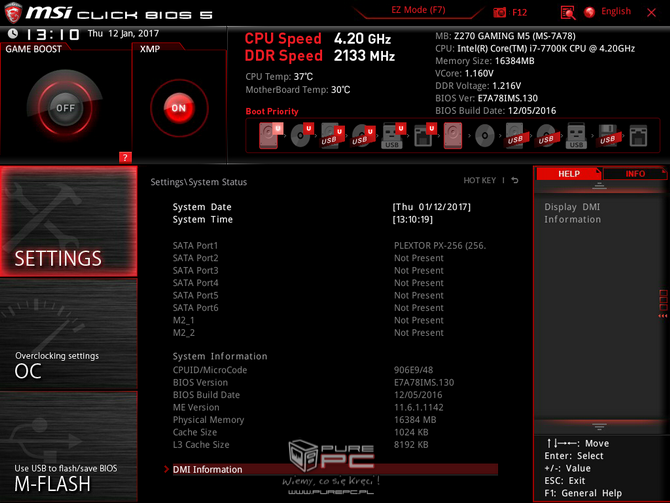The width and height of the screenshot is (670, 503).
Task: Open the HOT KEY list
Action: (x=479, y=180)
